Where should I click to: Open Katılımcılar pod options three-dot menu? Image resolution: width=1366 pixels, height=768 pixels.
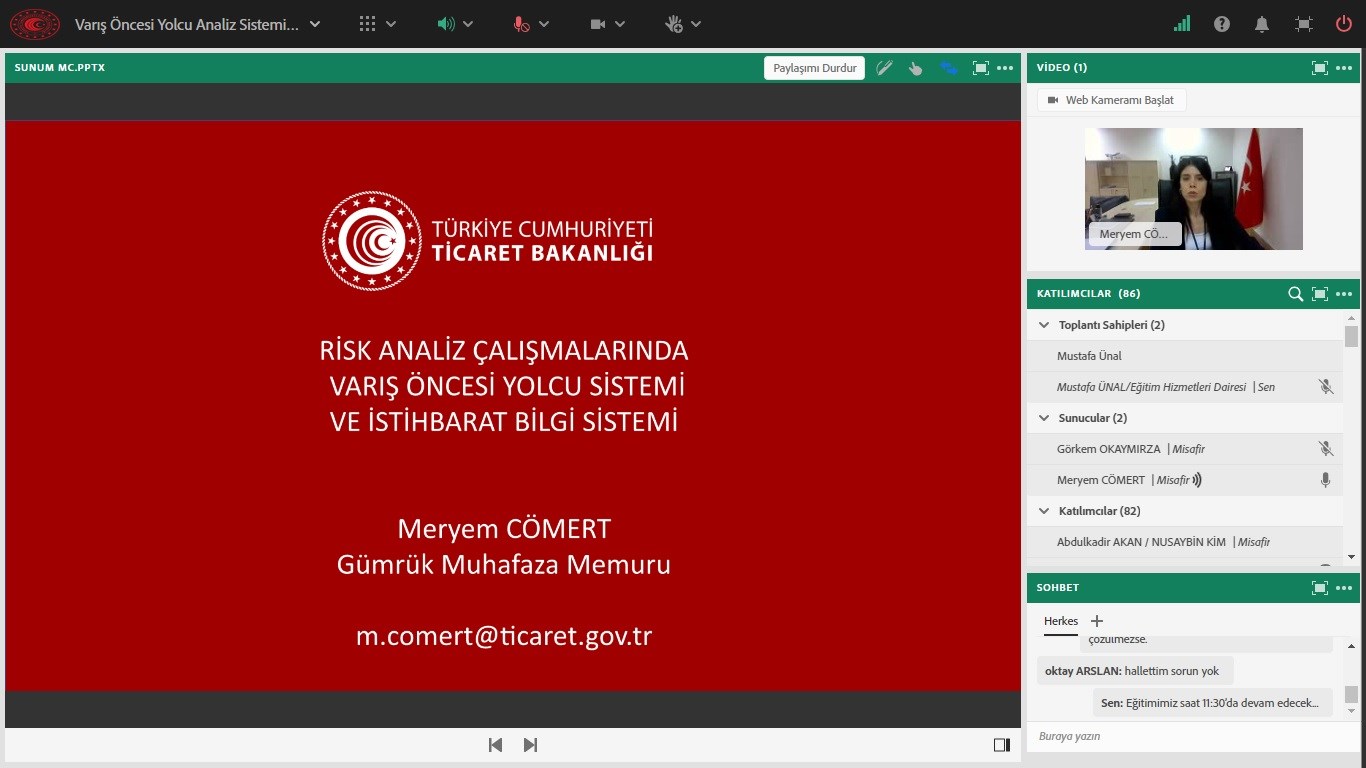tap(1344, 294)
